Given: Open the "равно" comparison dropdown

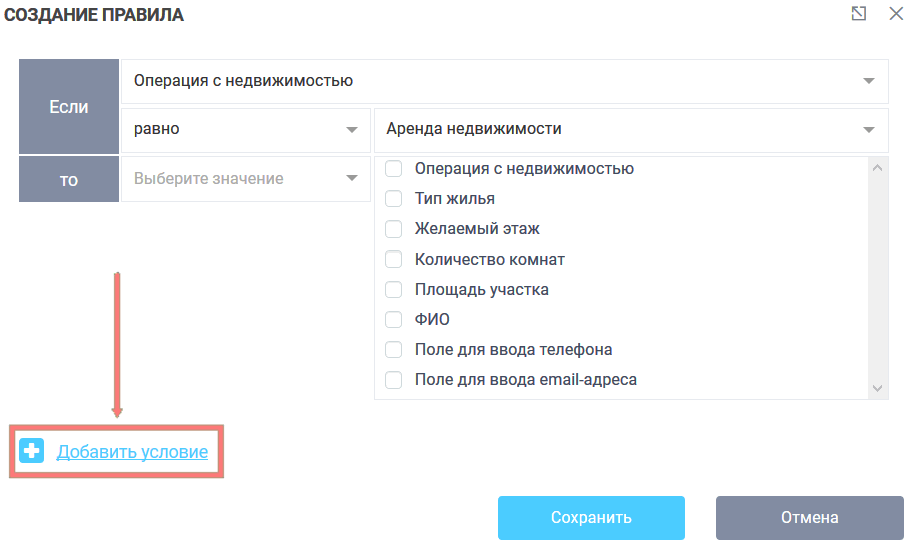Looking at the screenshot, I should [246, 130].
